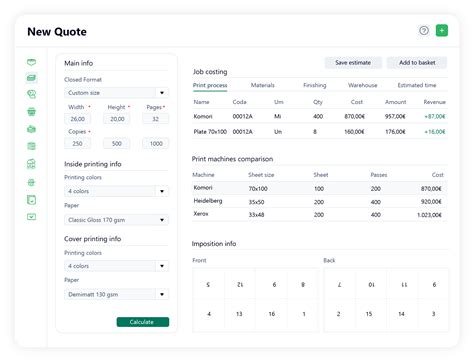Click the Save estimate button

[353, 63]
